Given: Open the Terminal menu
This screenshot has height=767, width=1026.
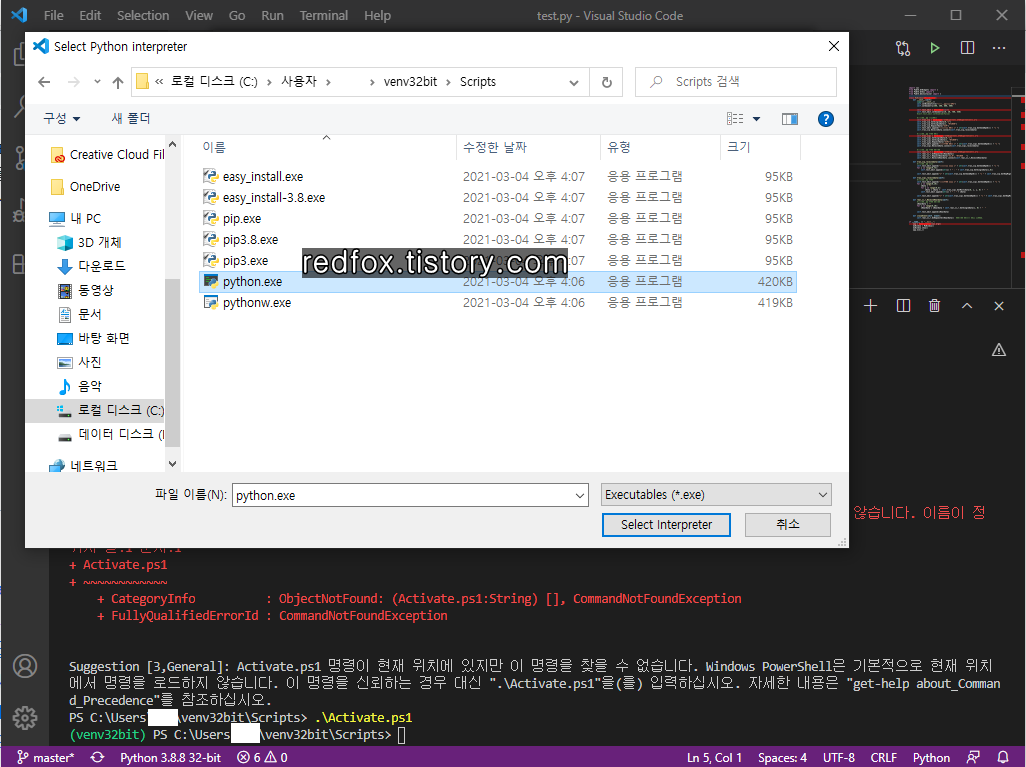Looking at the screenshot, I should coord(323,15).
